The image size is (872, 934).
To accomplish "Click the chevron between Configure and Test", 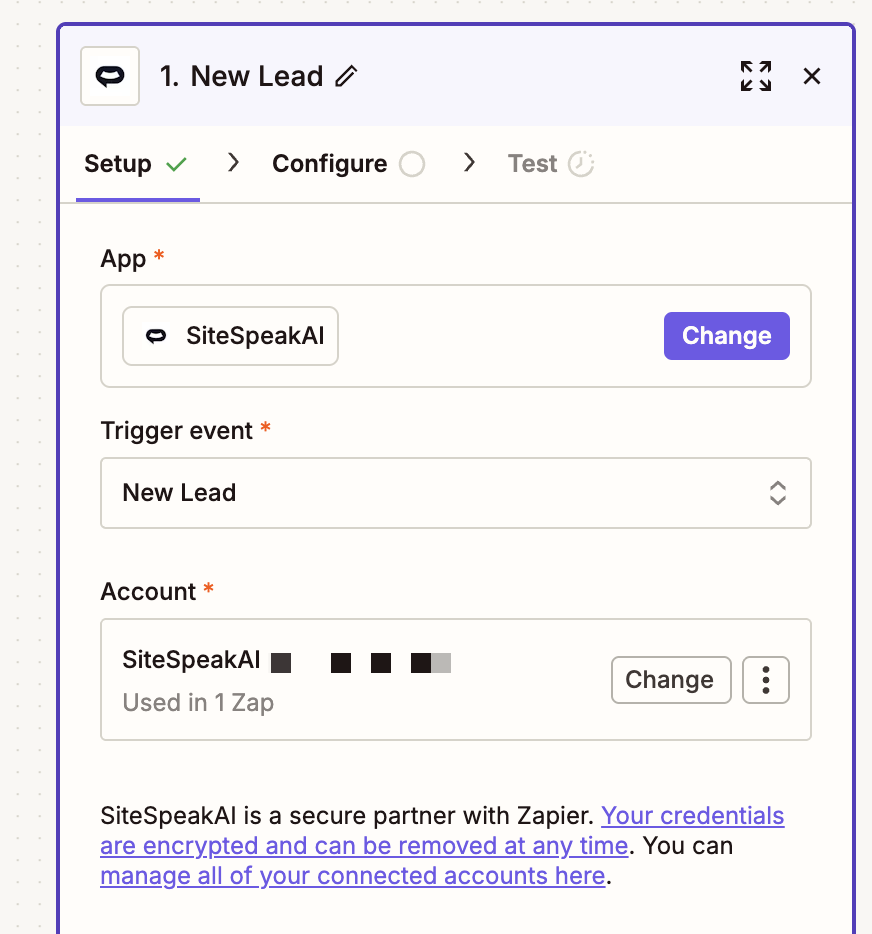I will [x=470, y=162].
